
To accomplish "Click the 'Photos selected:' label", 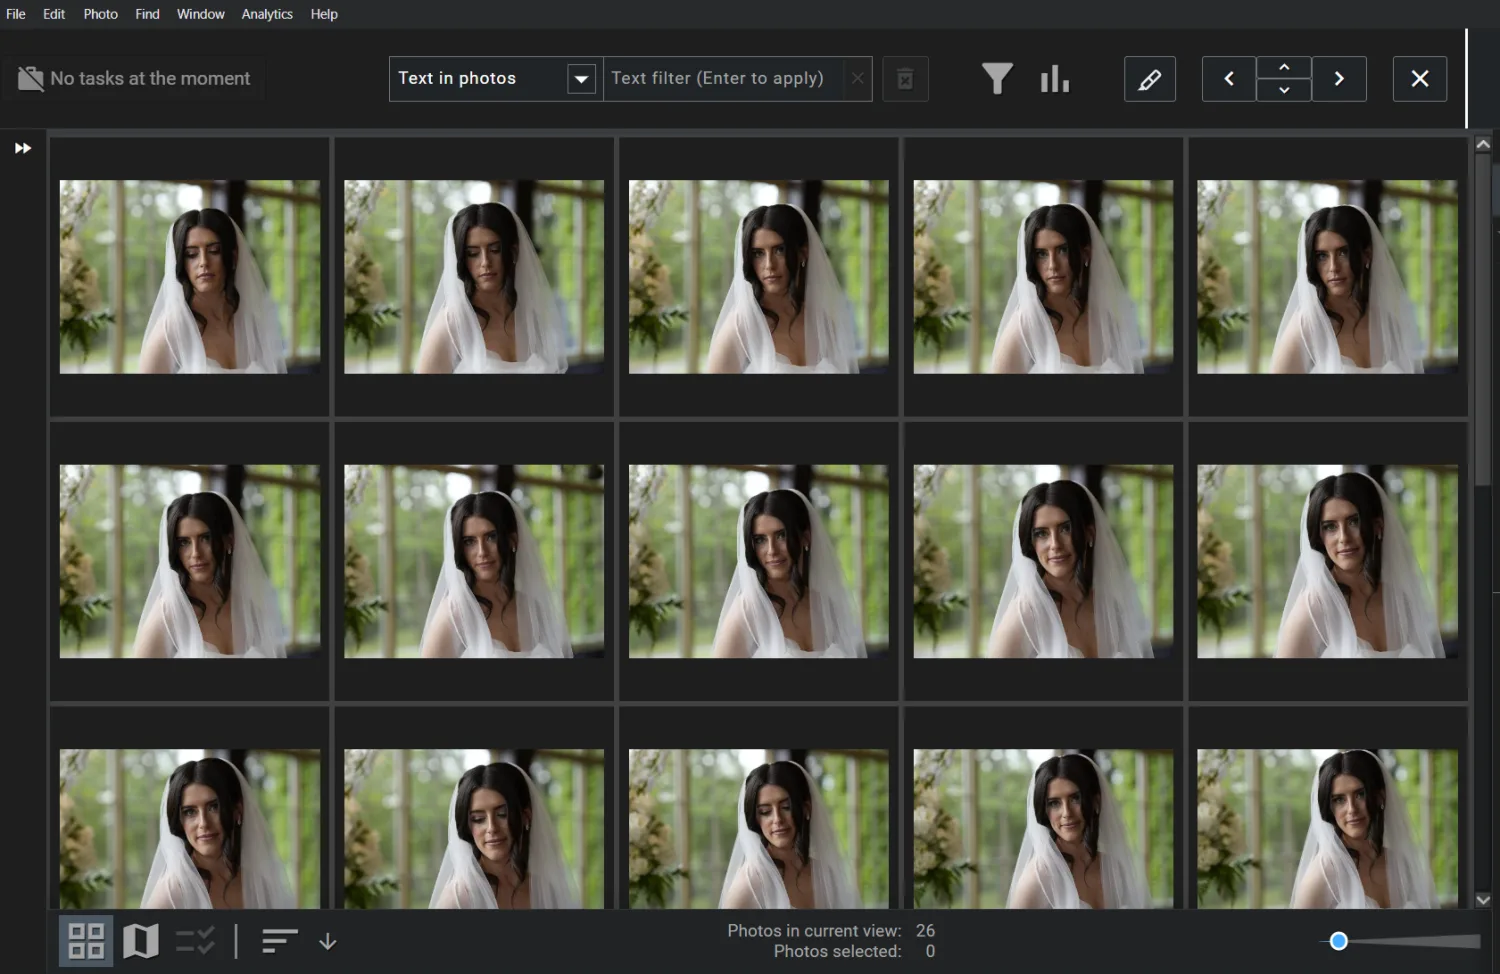I will click(837, 952).
